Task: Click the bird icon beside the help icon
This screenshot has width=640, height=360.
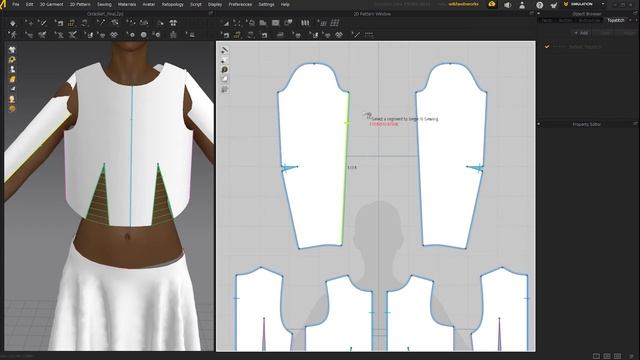Action: click(553, 5)
